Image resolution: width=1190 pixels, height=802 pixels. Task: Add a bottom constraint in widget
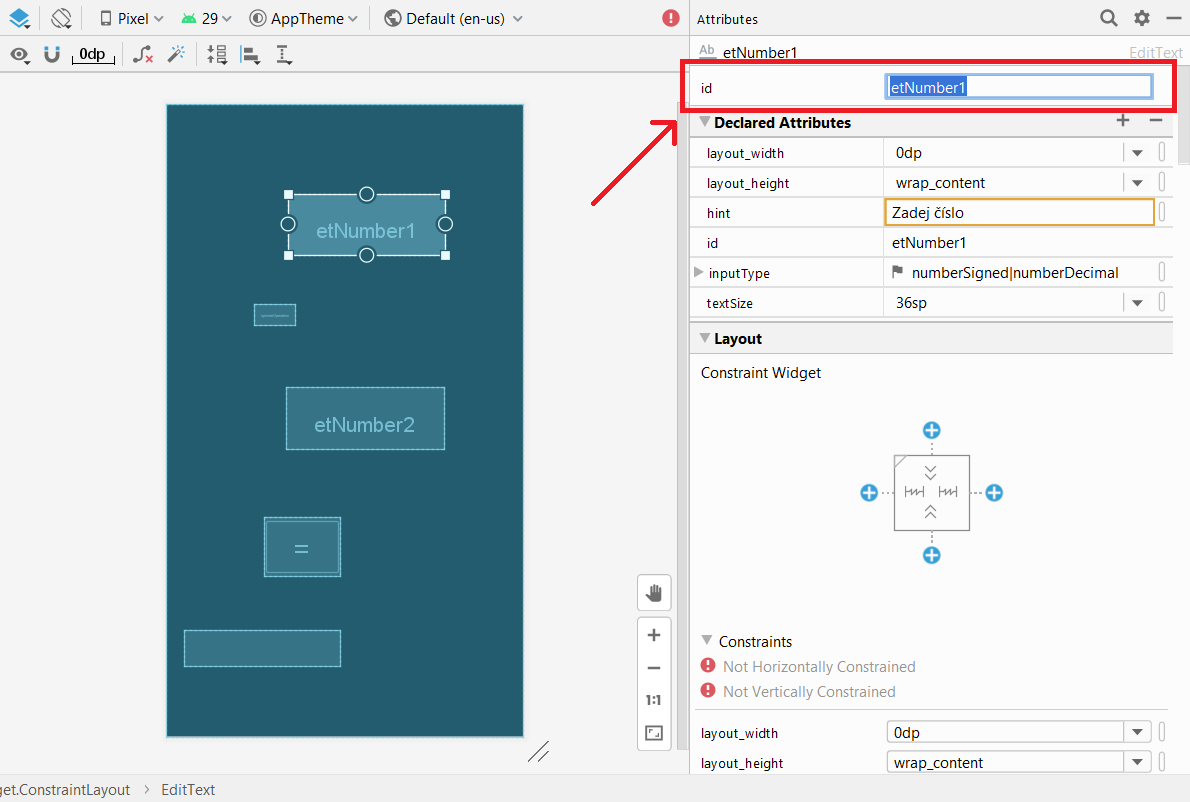click(x=931, y=555)
